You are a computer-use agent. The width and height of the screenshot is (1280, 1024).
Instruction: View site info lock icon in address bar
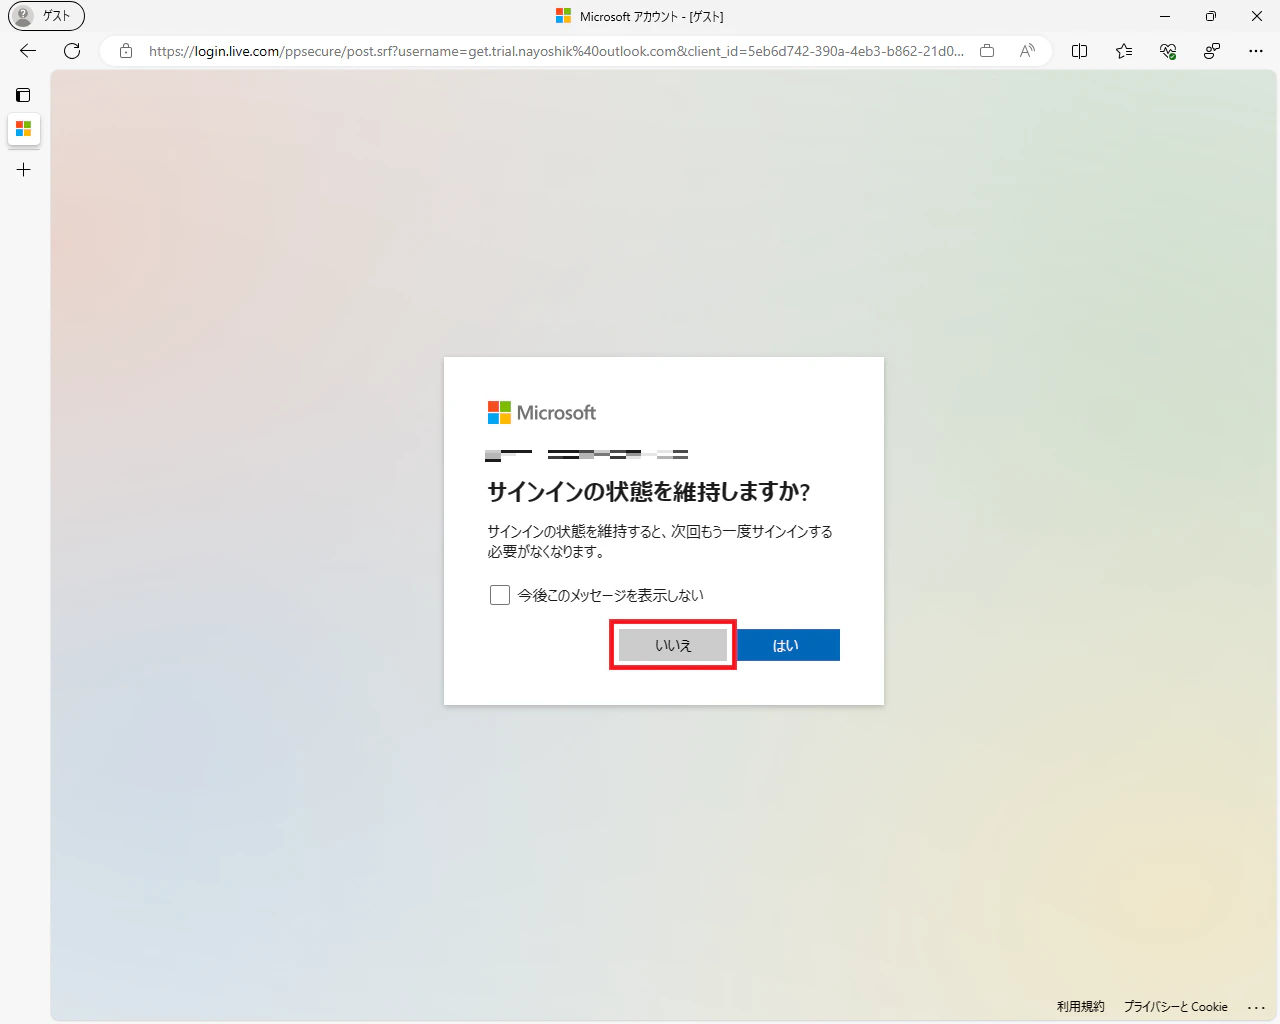[126, 51]
